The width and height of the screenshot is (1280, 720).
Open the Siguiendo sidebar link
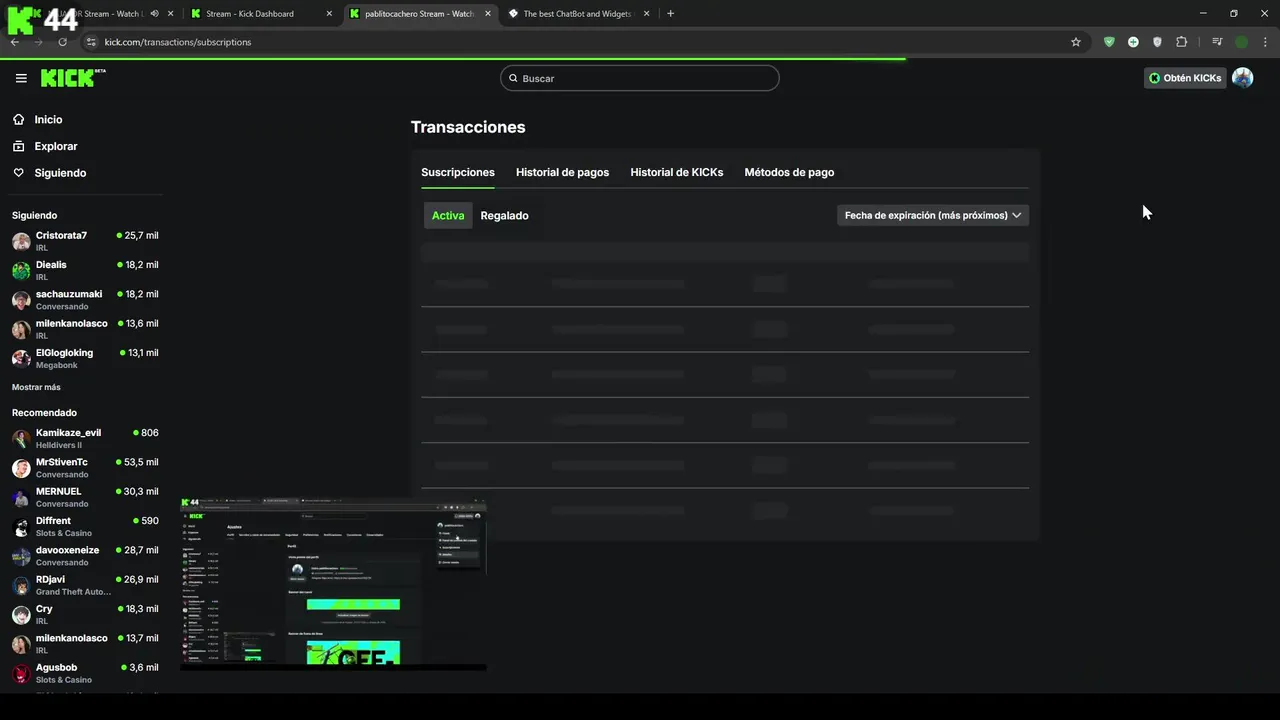pyautogui.click(x=60, y=173)
